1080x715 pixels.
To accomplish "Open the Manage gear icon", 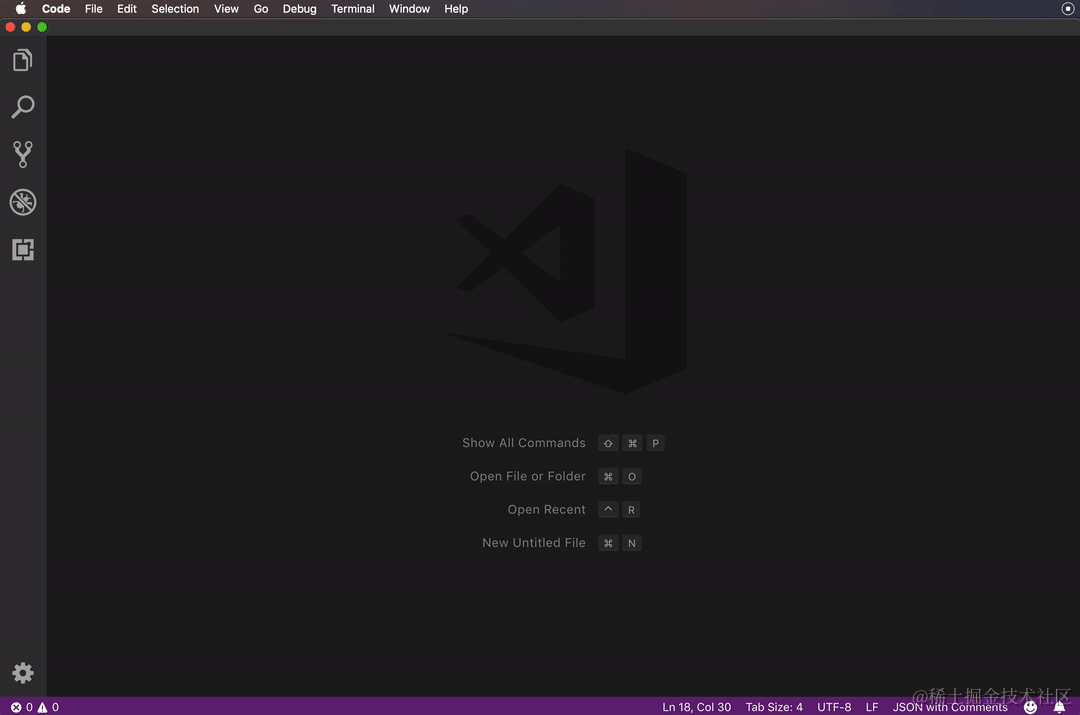I will [x=23, y=672].
